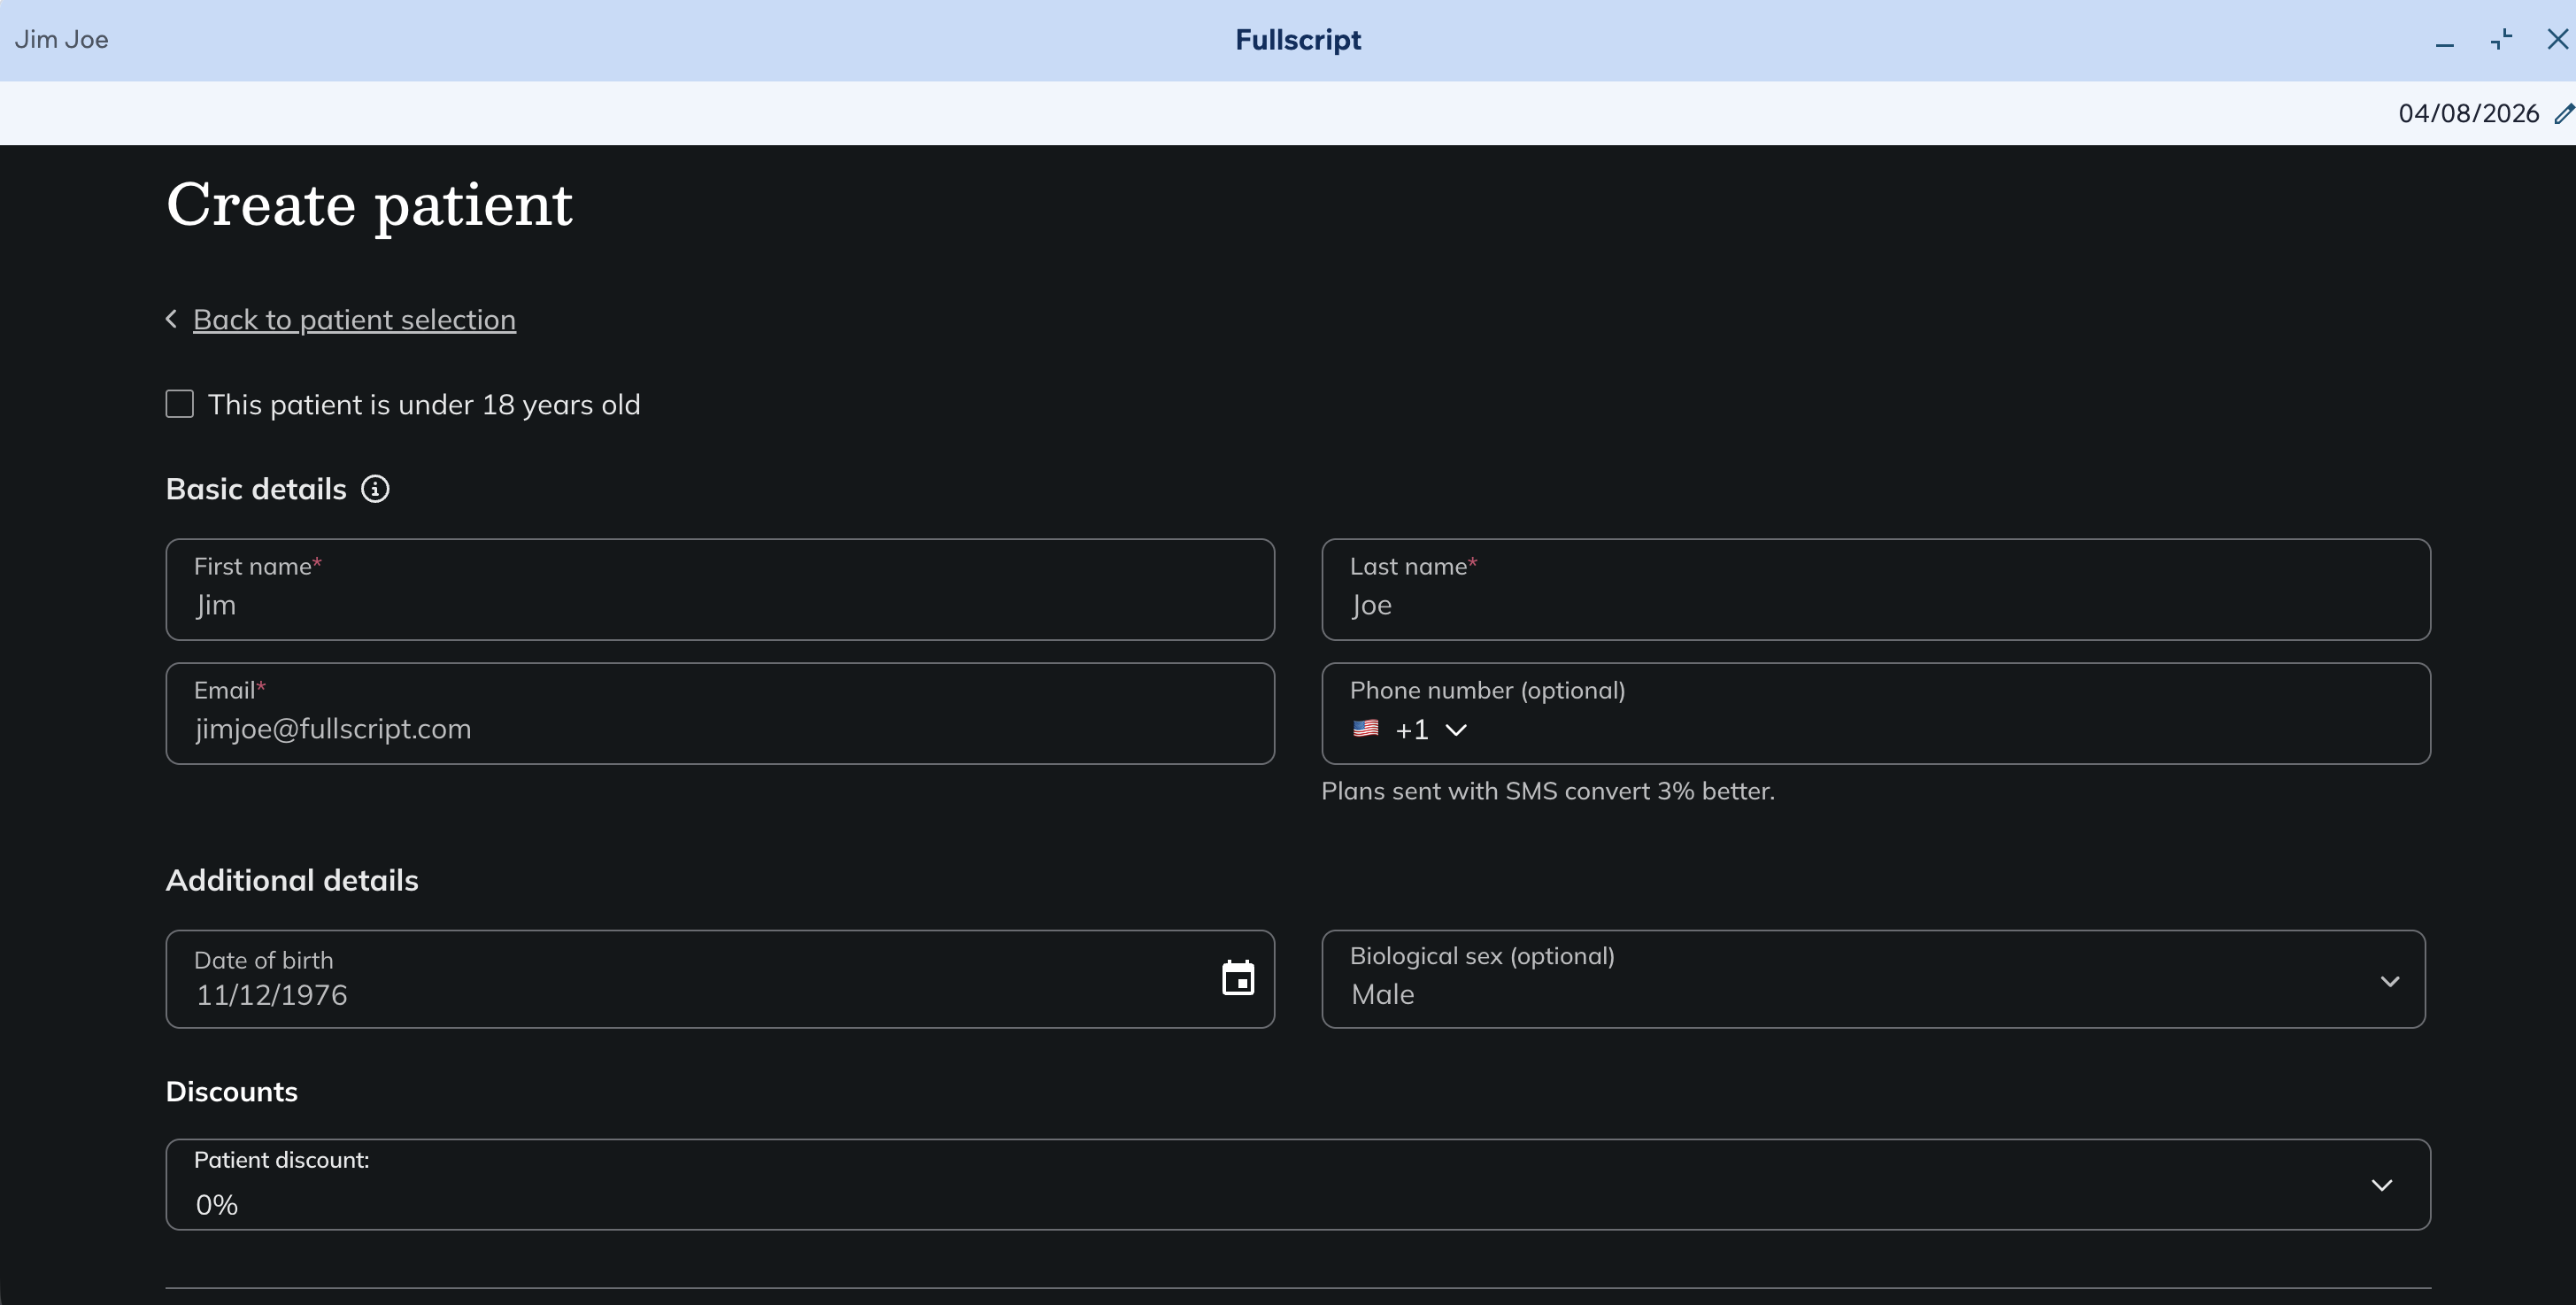Click the US flag country icon
2576x1305 pixels.
click(1365, 729)
